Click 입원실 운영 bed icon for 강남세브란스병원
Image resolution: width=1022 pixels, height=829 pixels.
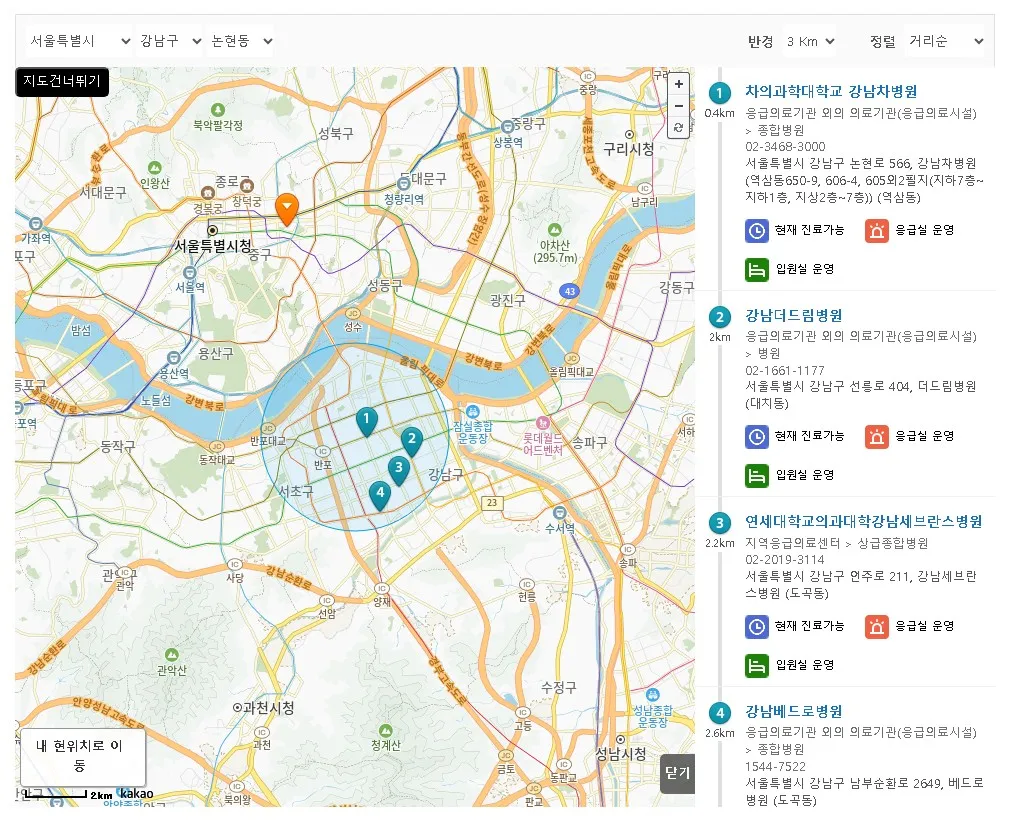point(757,665)
